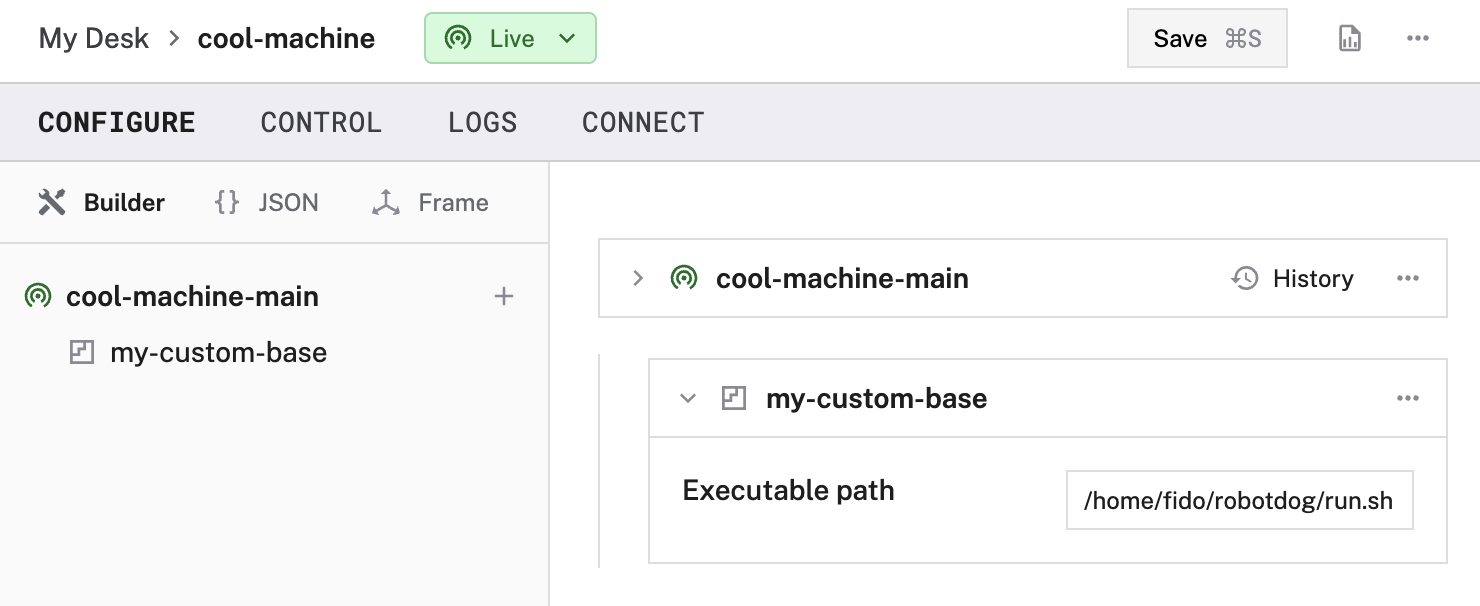Click the green Live status icon

pos(458,38)
